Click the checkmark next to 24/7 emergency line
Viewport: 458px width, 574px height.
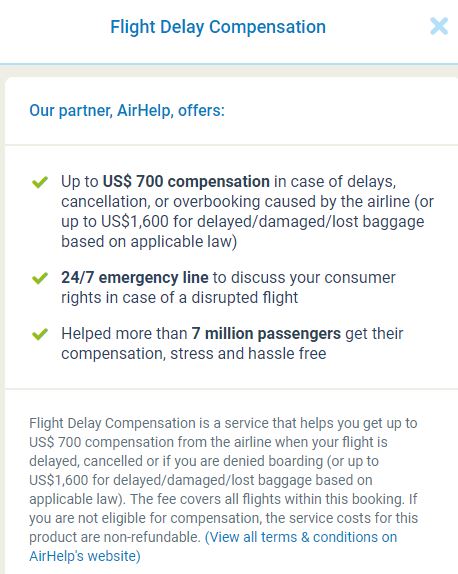coord(40,278)
